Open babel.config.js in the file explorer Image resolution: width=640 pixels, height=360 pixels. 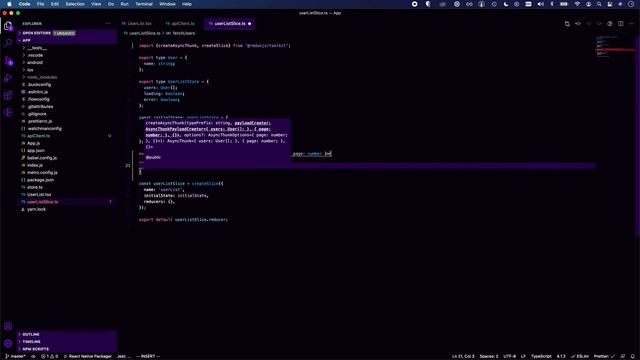coord(67,158)
